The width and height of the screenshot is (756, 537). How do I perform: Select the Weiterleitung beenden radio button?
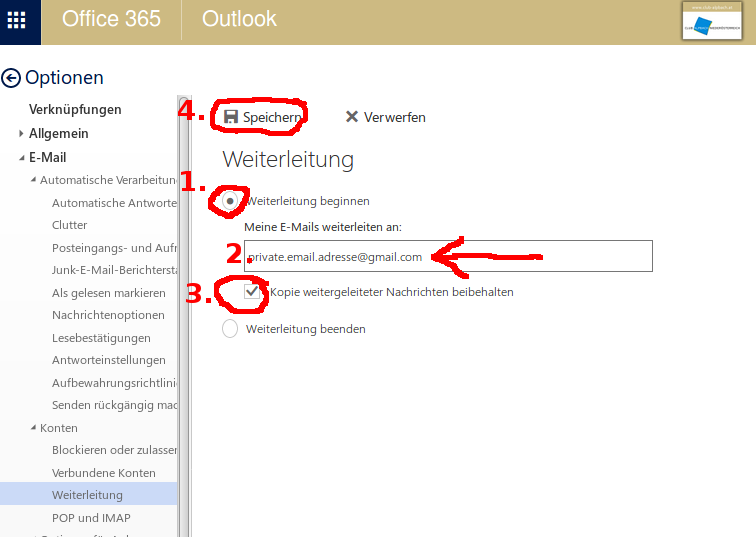230,329
